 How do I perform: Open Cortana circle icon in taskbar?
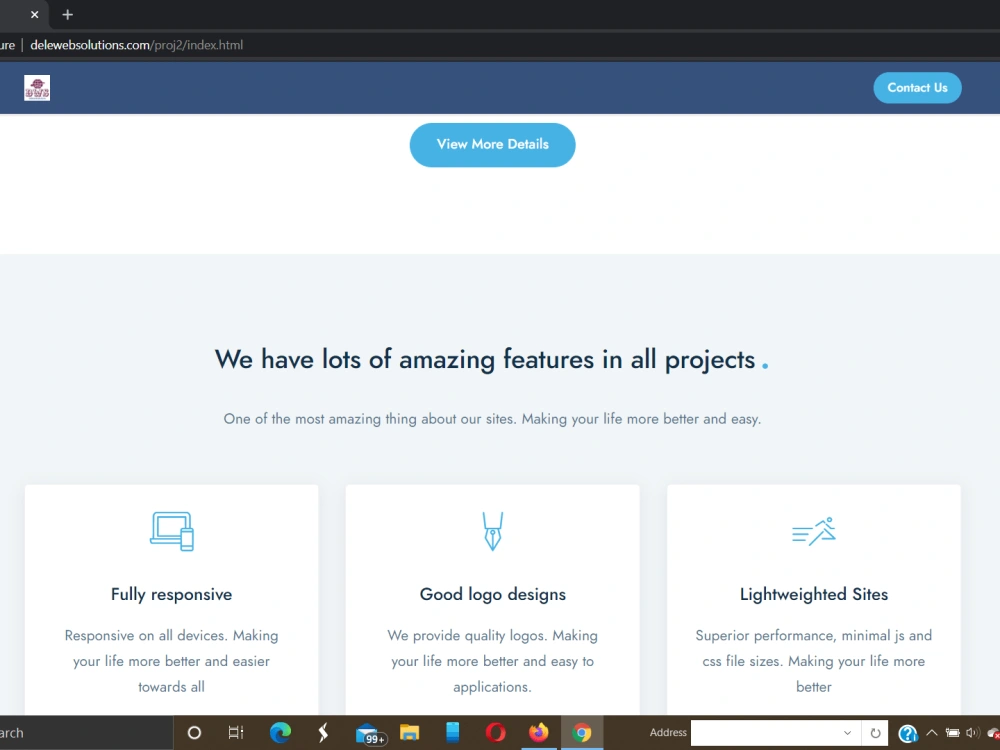tap(195, 733)
